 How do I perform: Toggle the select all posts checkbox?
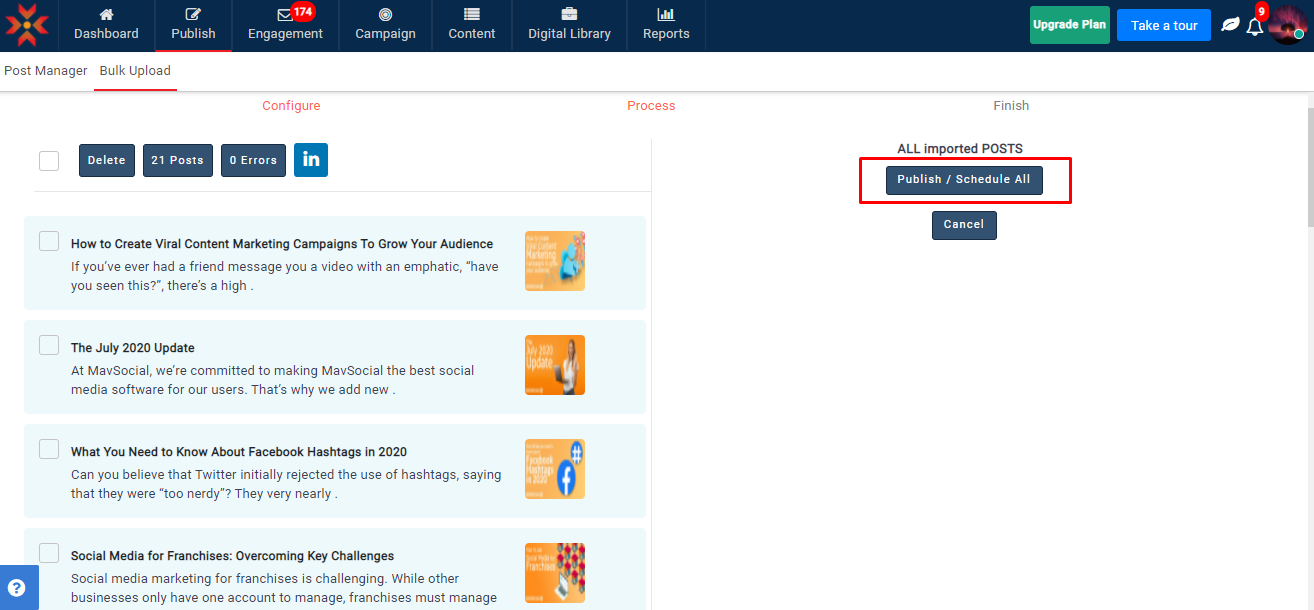[49, 161]
